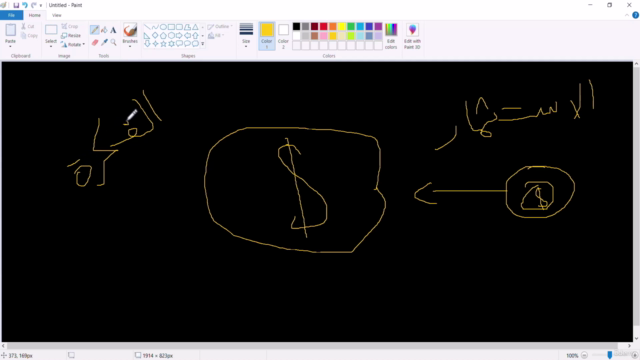The width and height of the screenshot is (640, 360).
Task: Select the Magnifier tool
Action: pyautogui.click(x=113, y=42)
